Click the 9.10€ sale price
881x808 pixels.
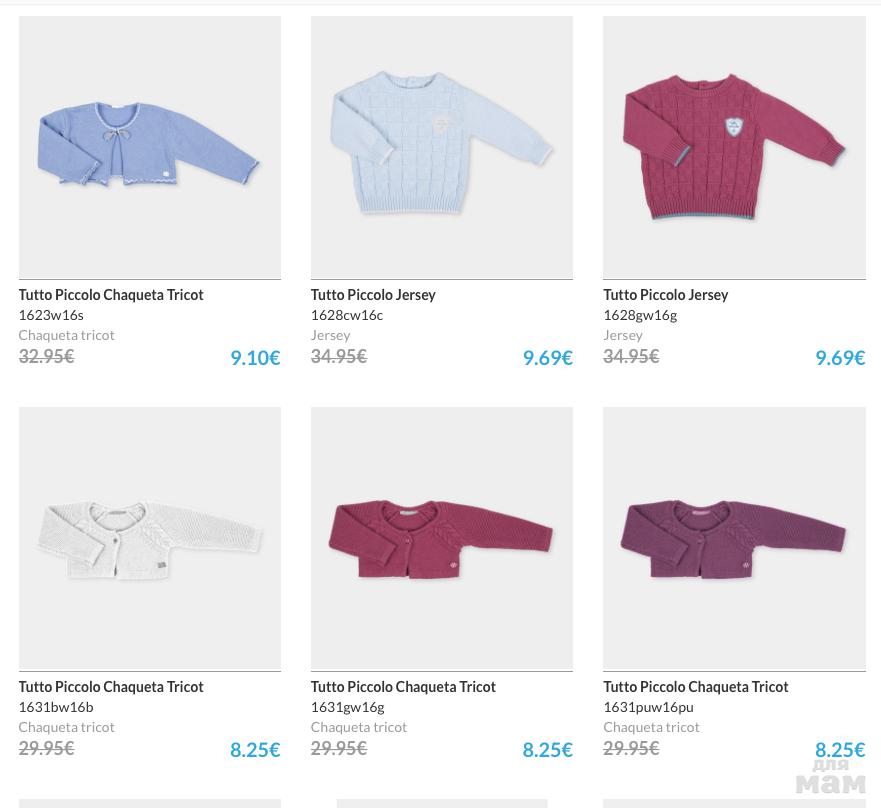coord(255,358)
